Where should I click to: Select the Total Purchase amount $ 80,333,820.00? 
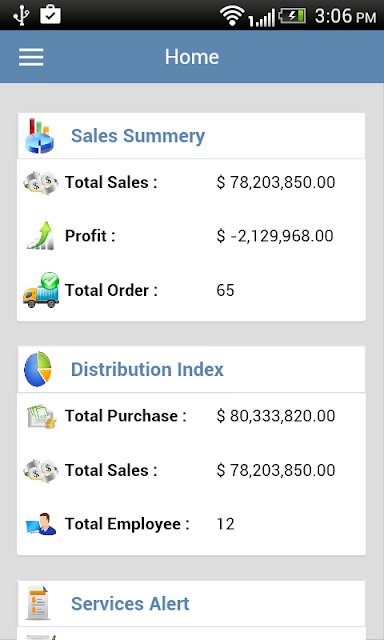tap(276, 416)
